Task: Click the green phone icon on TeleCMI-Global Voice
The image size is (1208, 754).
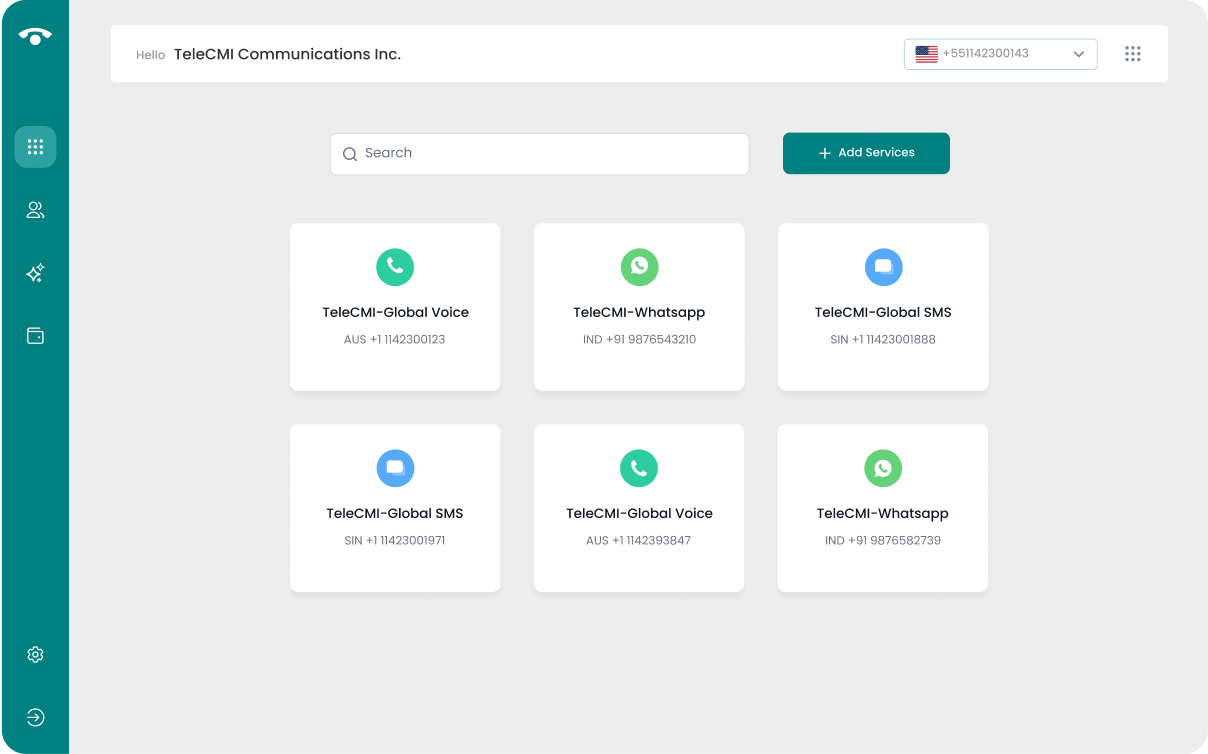Action: click(x=395, y=267)
